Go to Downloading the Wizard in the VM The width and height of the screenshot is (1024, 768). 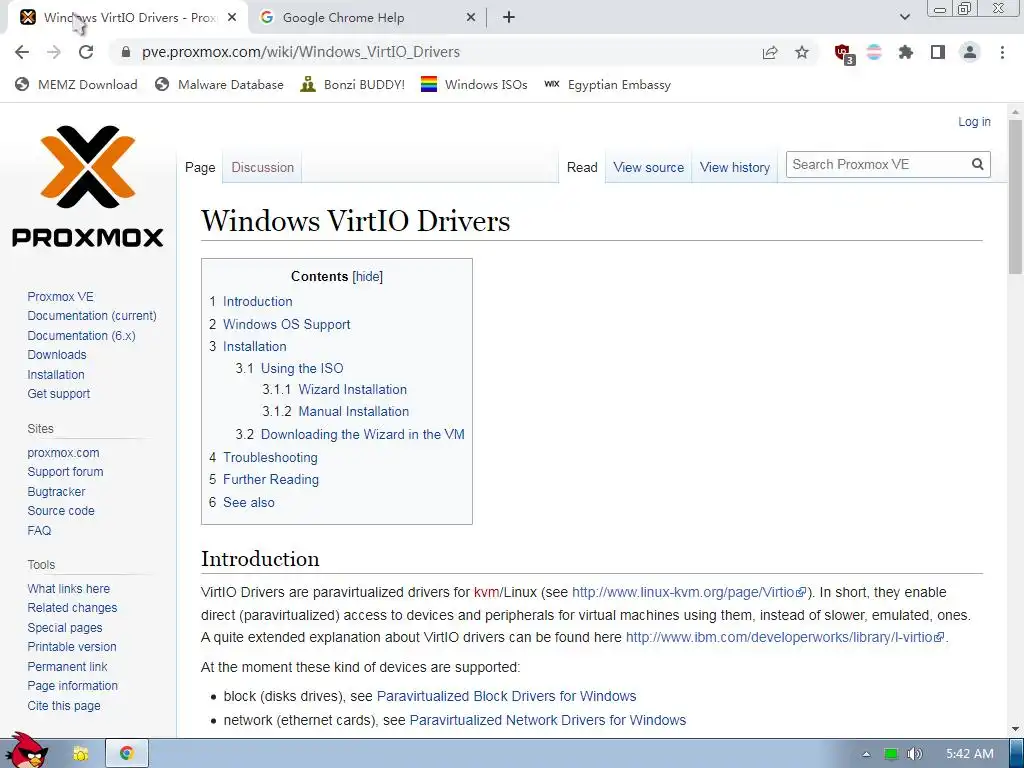coord(362,434)
